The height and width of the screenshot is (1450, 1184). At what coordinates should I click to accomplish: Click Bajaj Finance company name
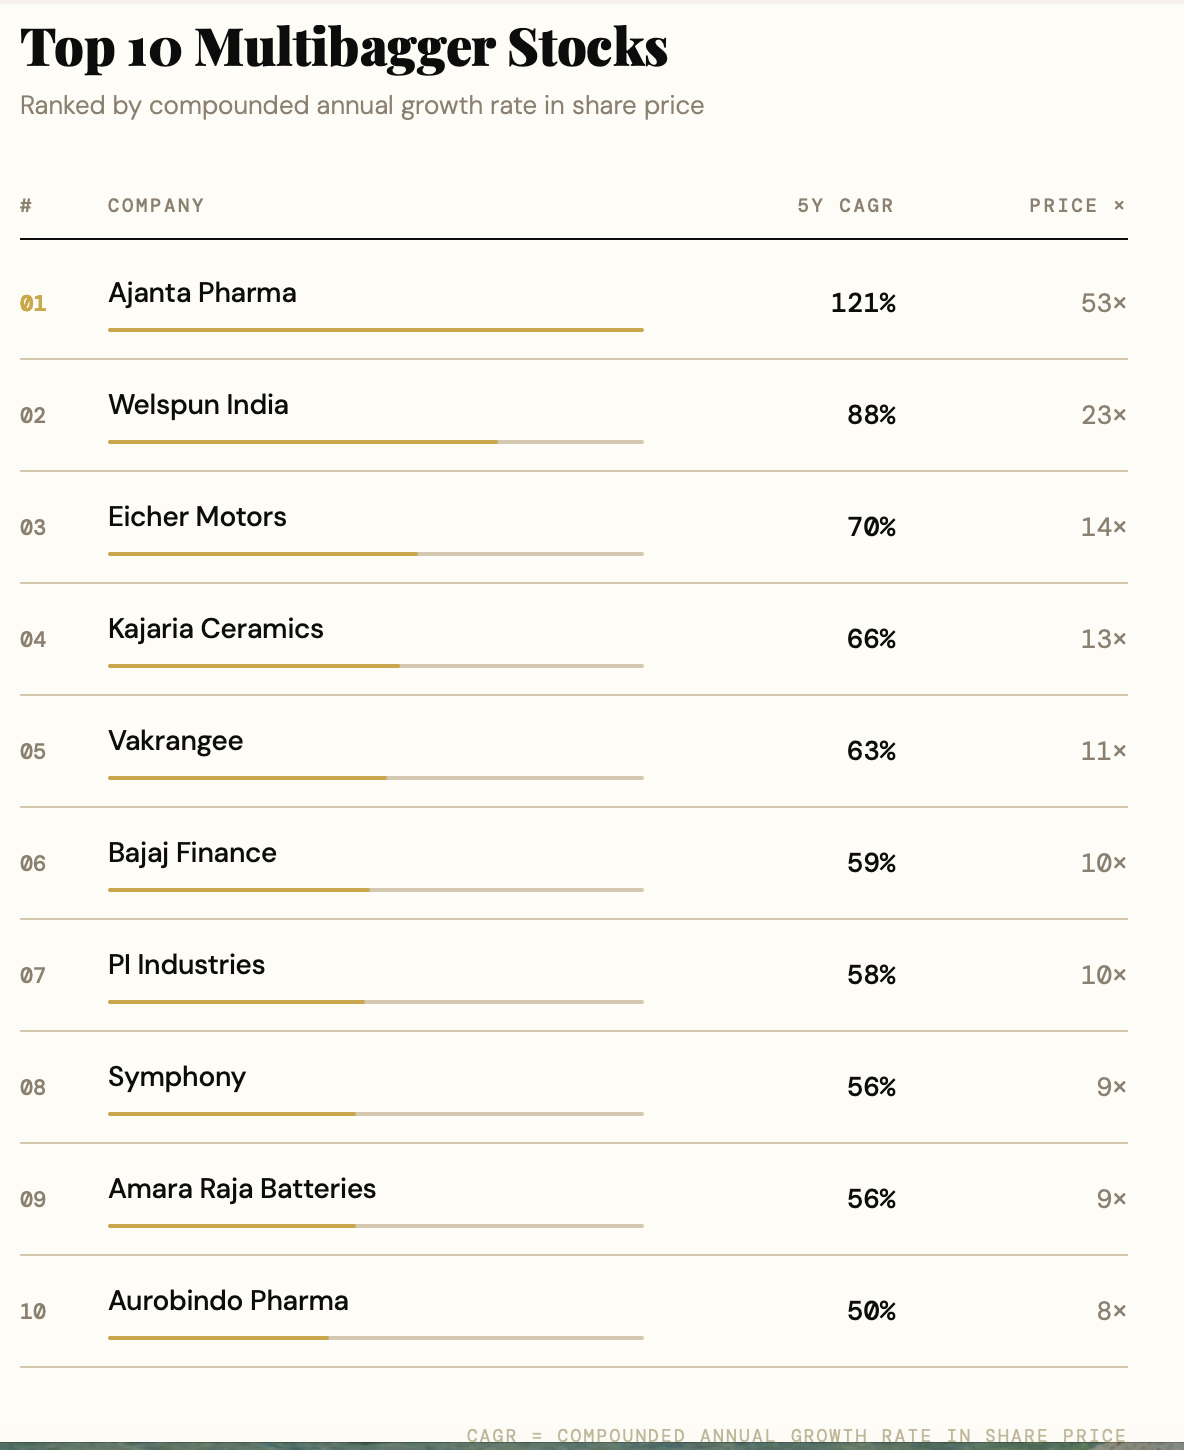pyautogui.click(x=192, y=853)
